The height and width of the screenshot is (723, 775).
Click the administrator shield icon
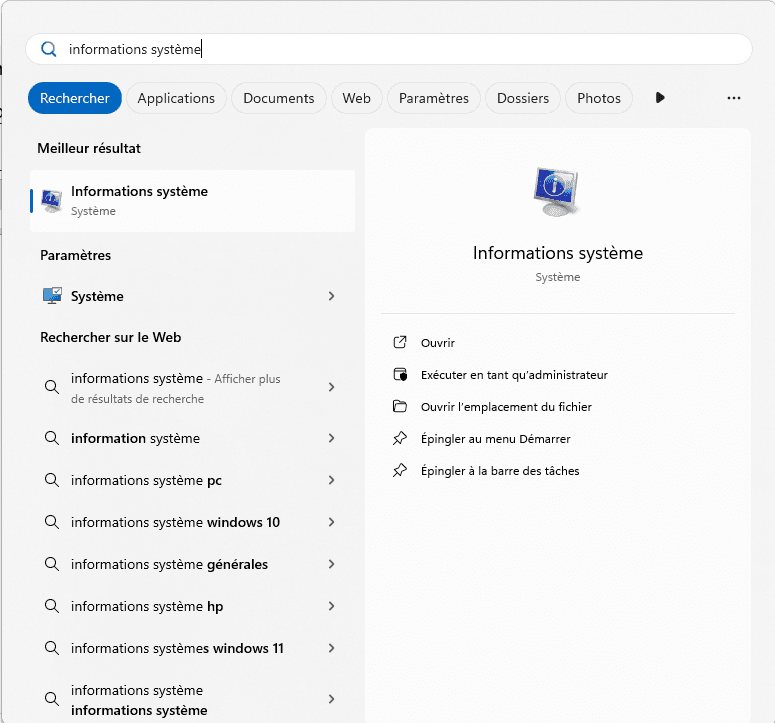[400, 375]
